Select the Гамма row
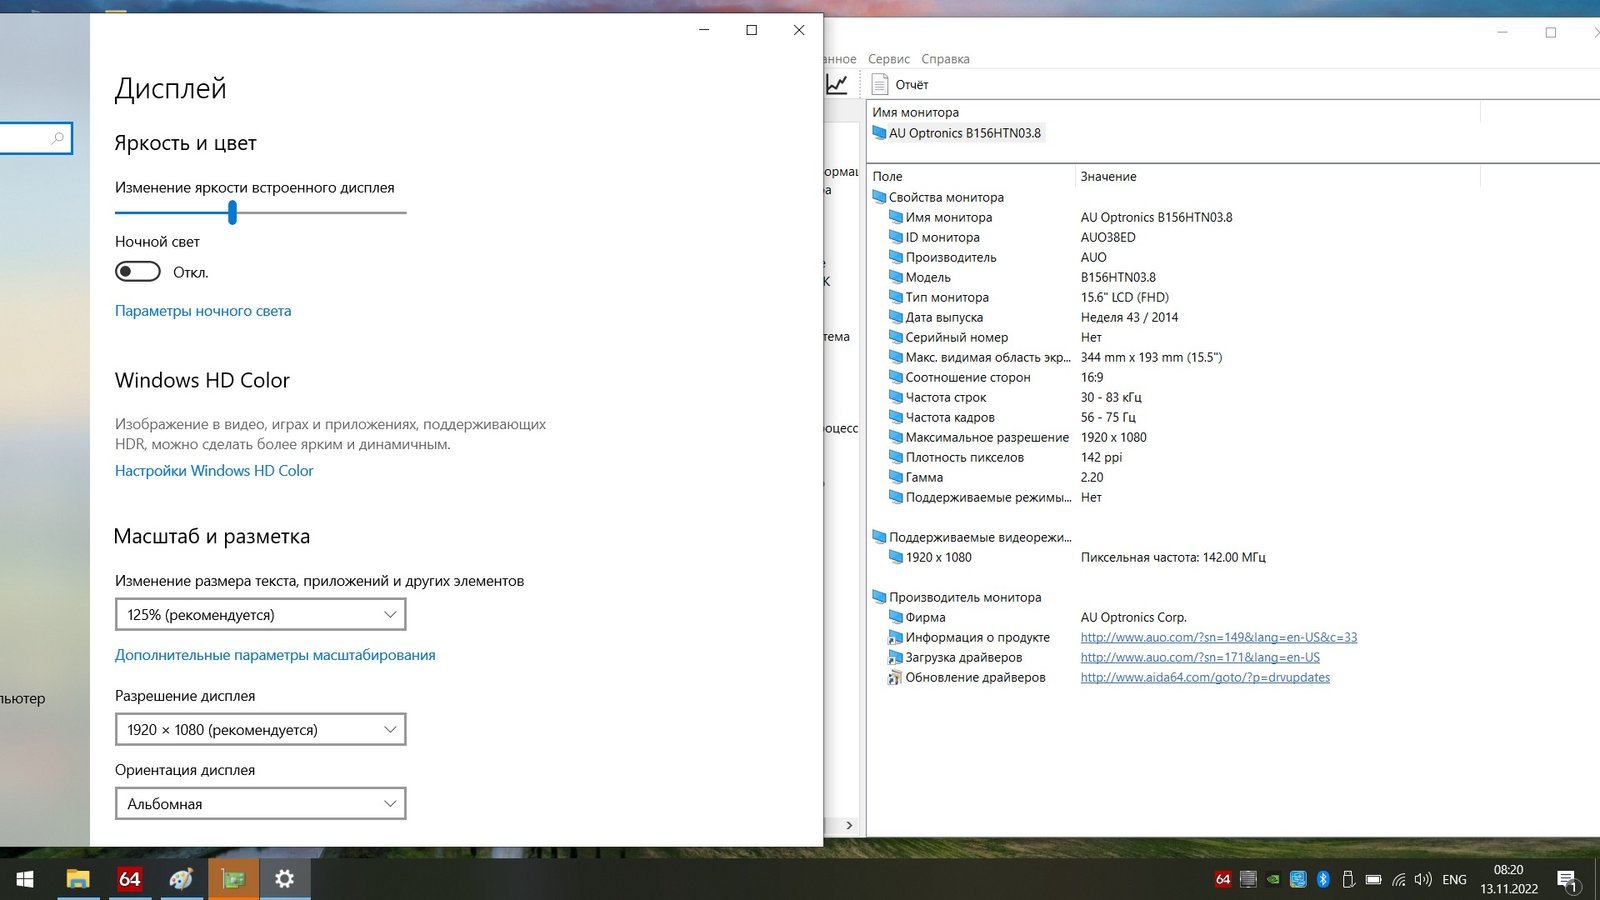The width and height of the screenshot is (1600, 900). point(916,477)
